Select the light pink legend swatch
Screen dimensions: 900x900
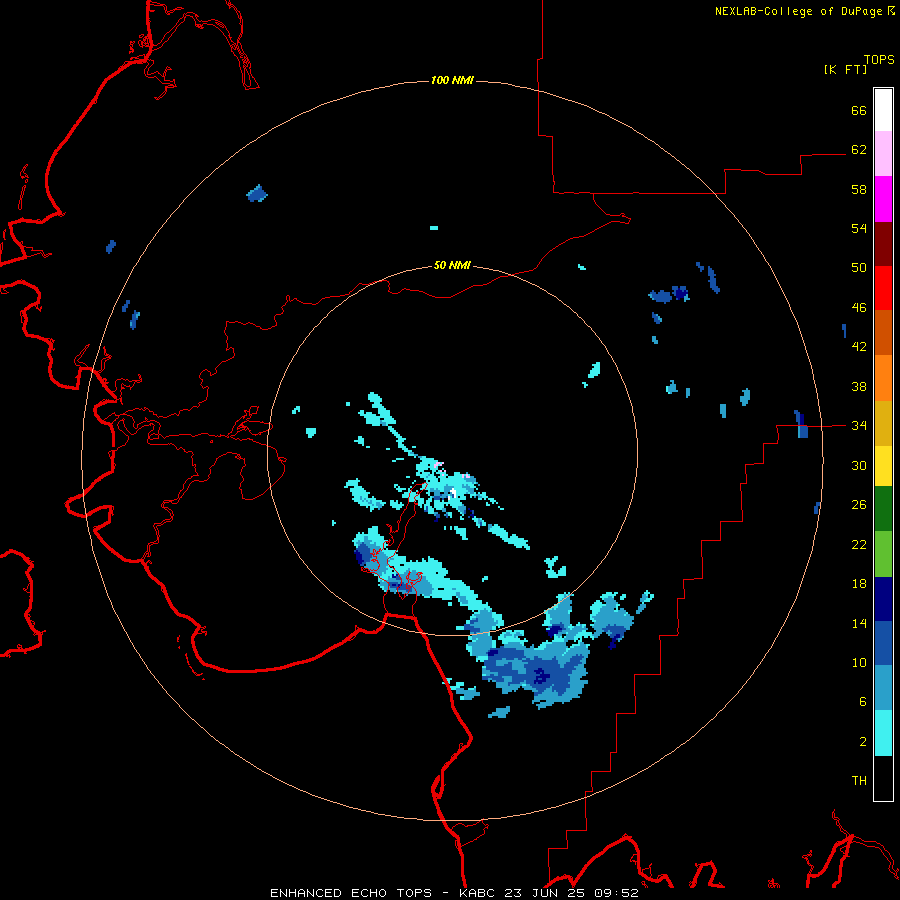pyautogui.click(x=883, y=154)
